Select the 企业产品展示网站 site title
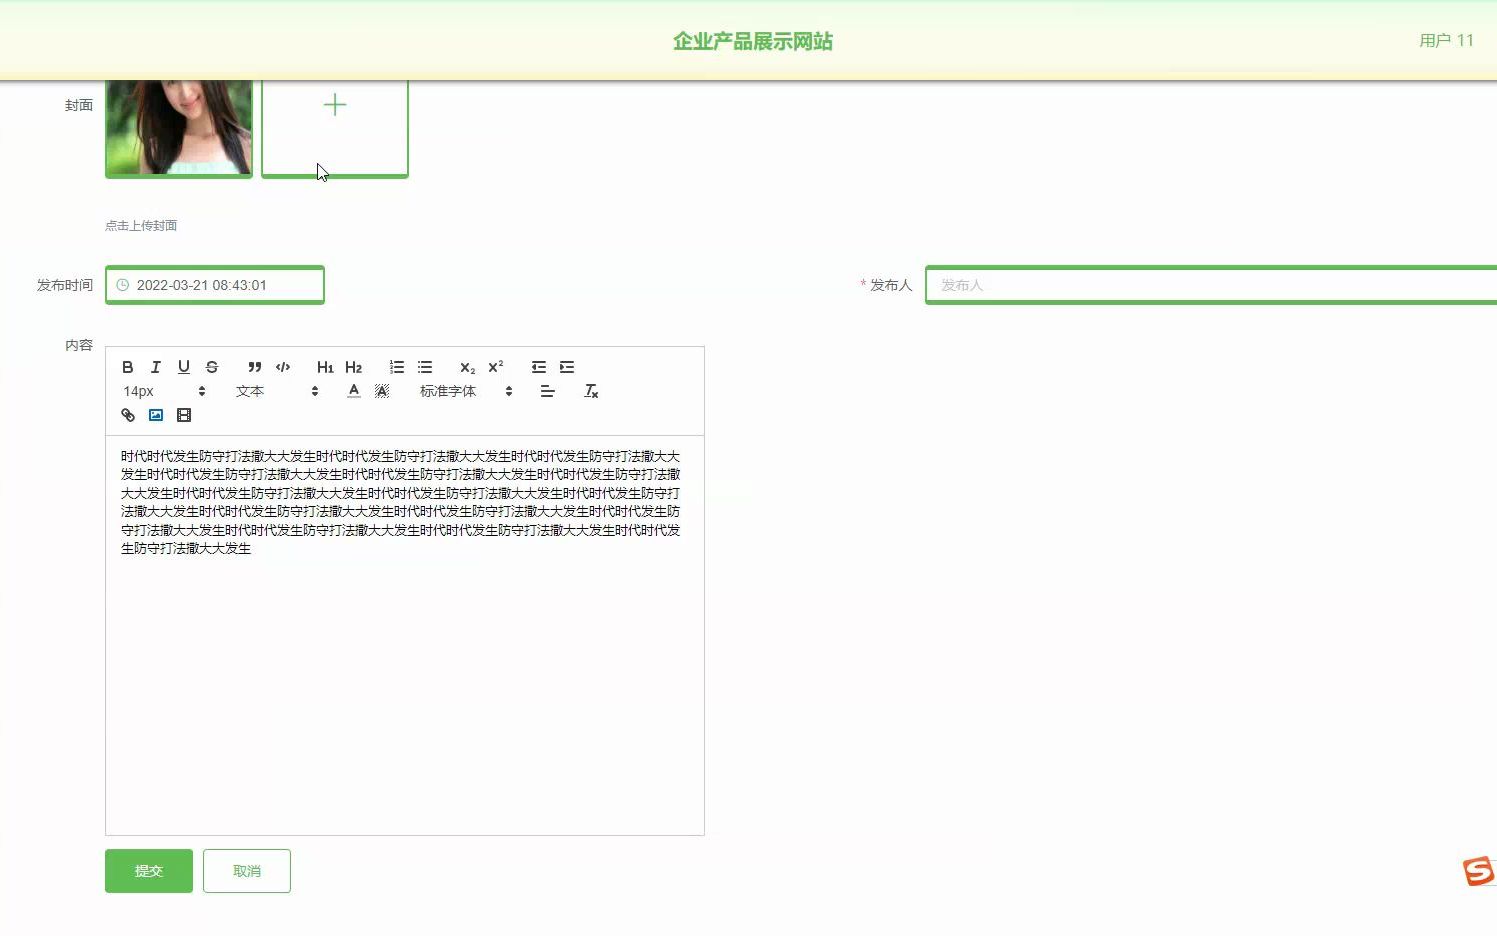Screen dimensions: 1497x936 (753, 41)
